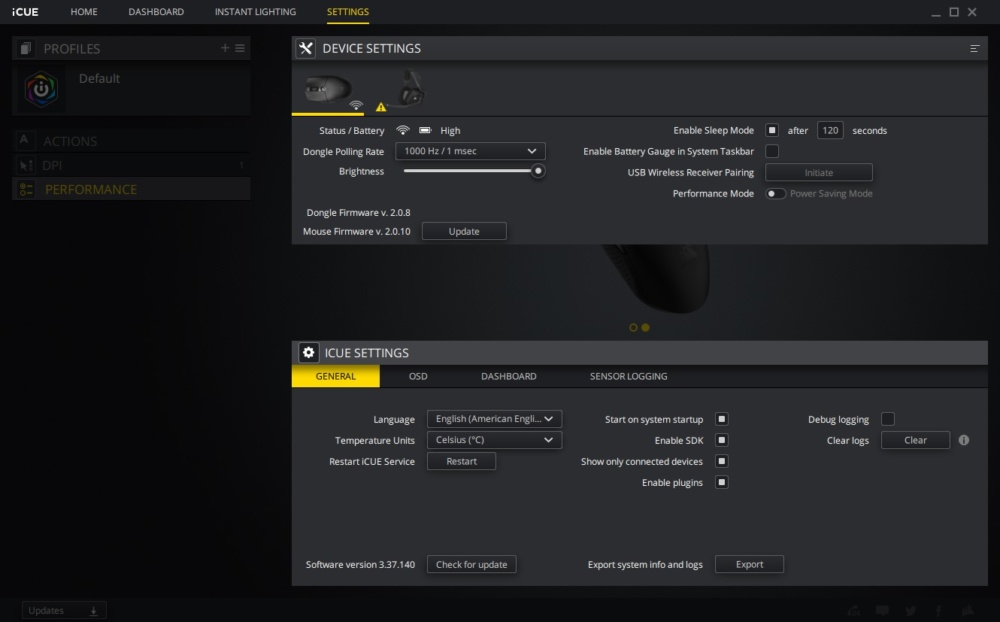Select the Default profile icon
The height and width of the screenshot is (622, 1000).
41,89
